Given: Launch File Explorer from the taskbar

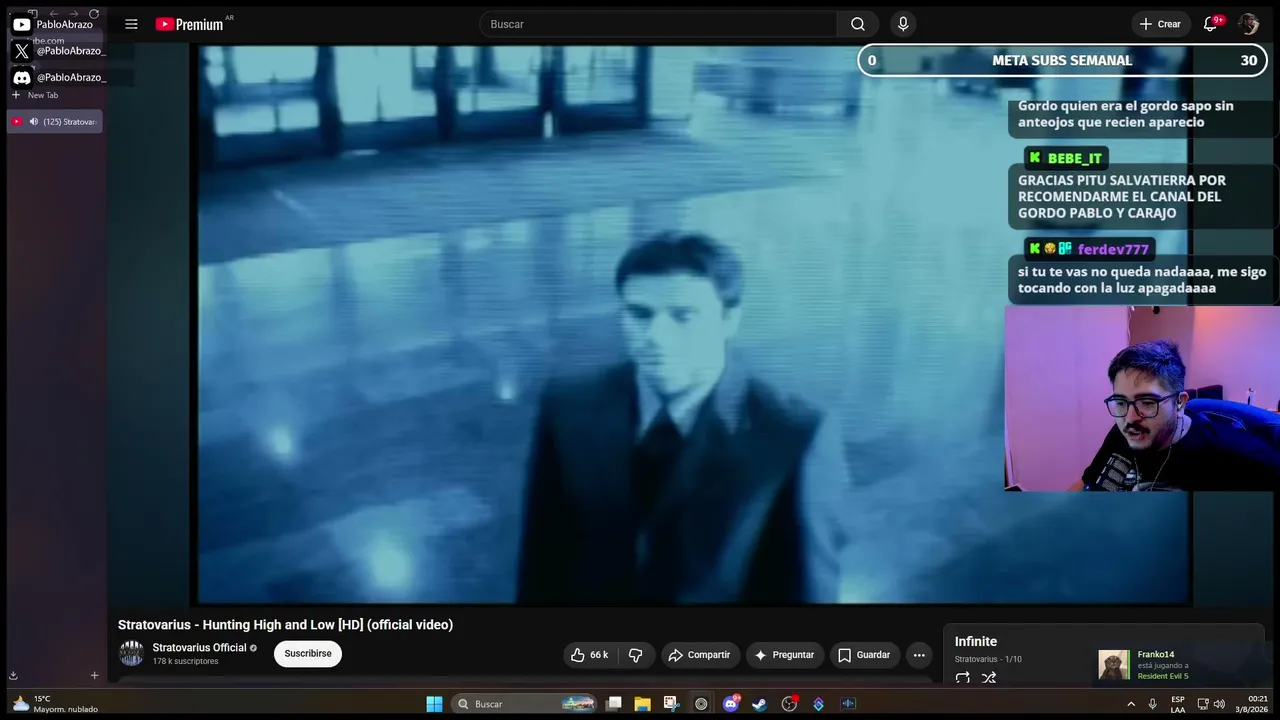Looking at the screenshot, I should (x=643, y=704).
